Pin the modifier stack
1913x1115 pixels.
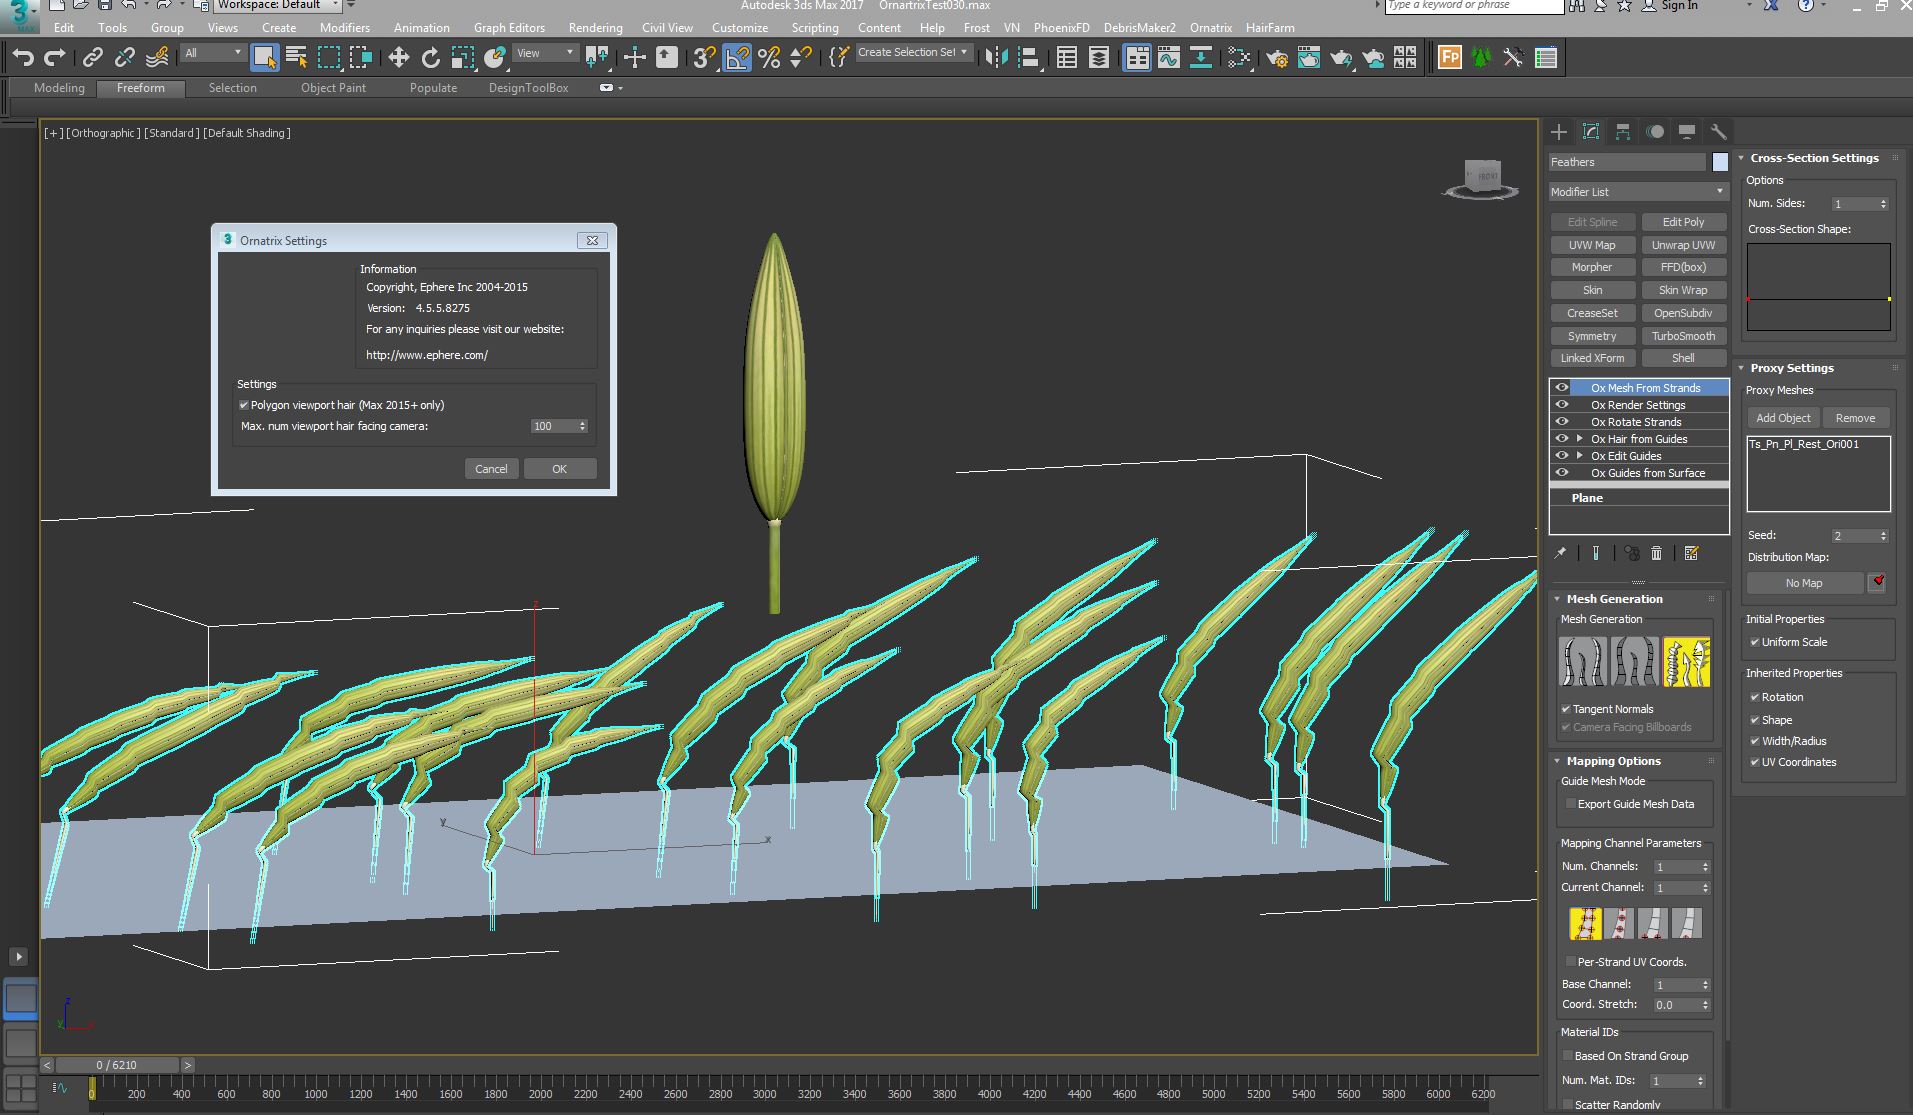(x=1560, y=553)
